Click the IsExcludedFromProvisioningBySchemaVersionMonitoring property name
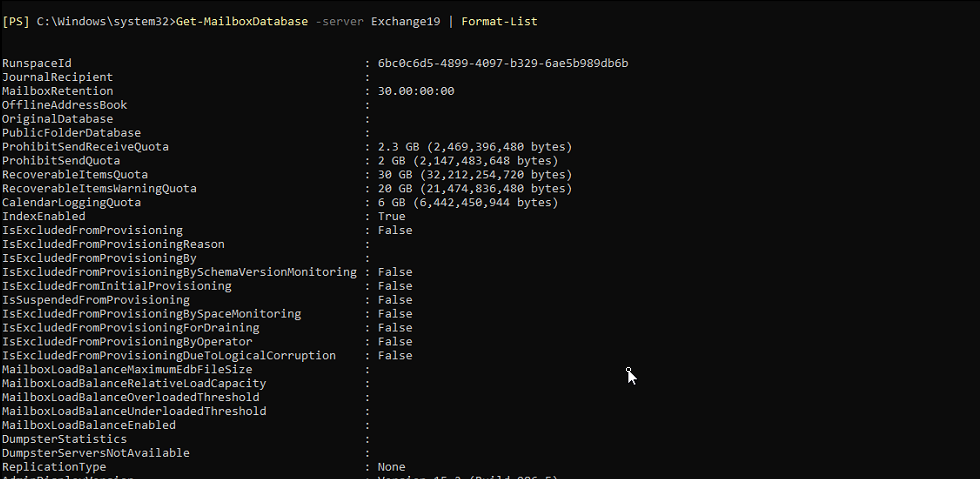The height and width of the screenshot is (479, 980). point(179,272)
